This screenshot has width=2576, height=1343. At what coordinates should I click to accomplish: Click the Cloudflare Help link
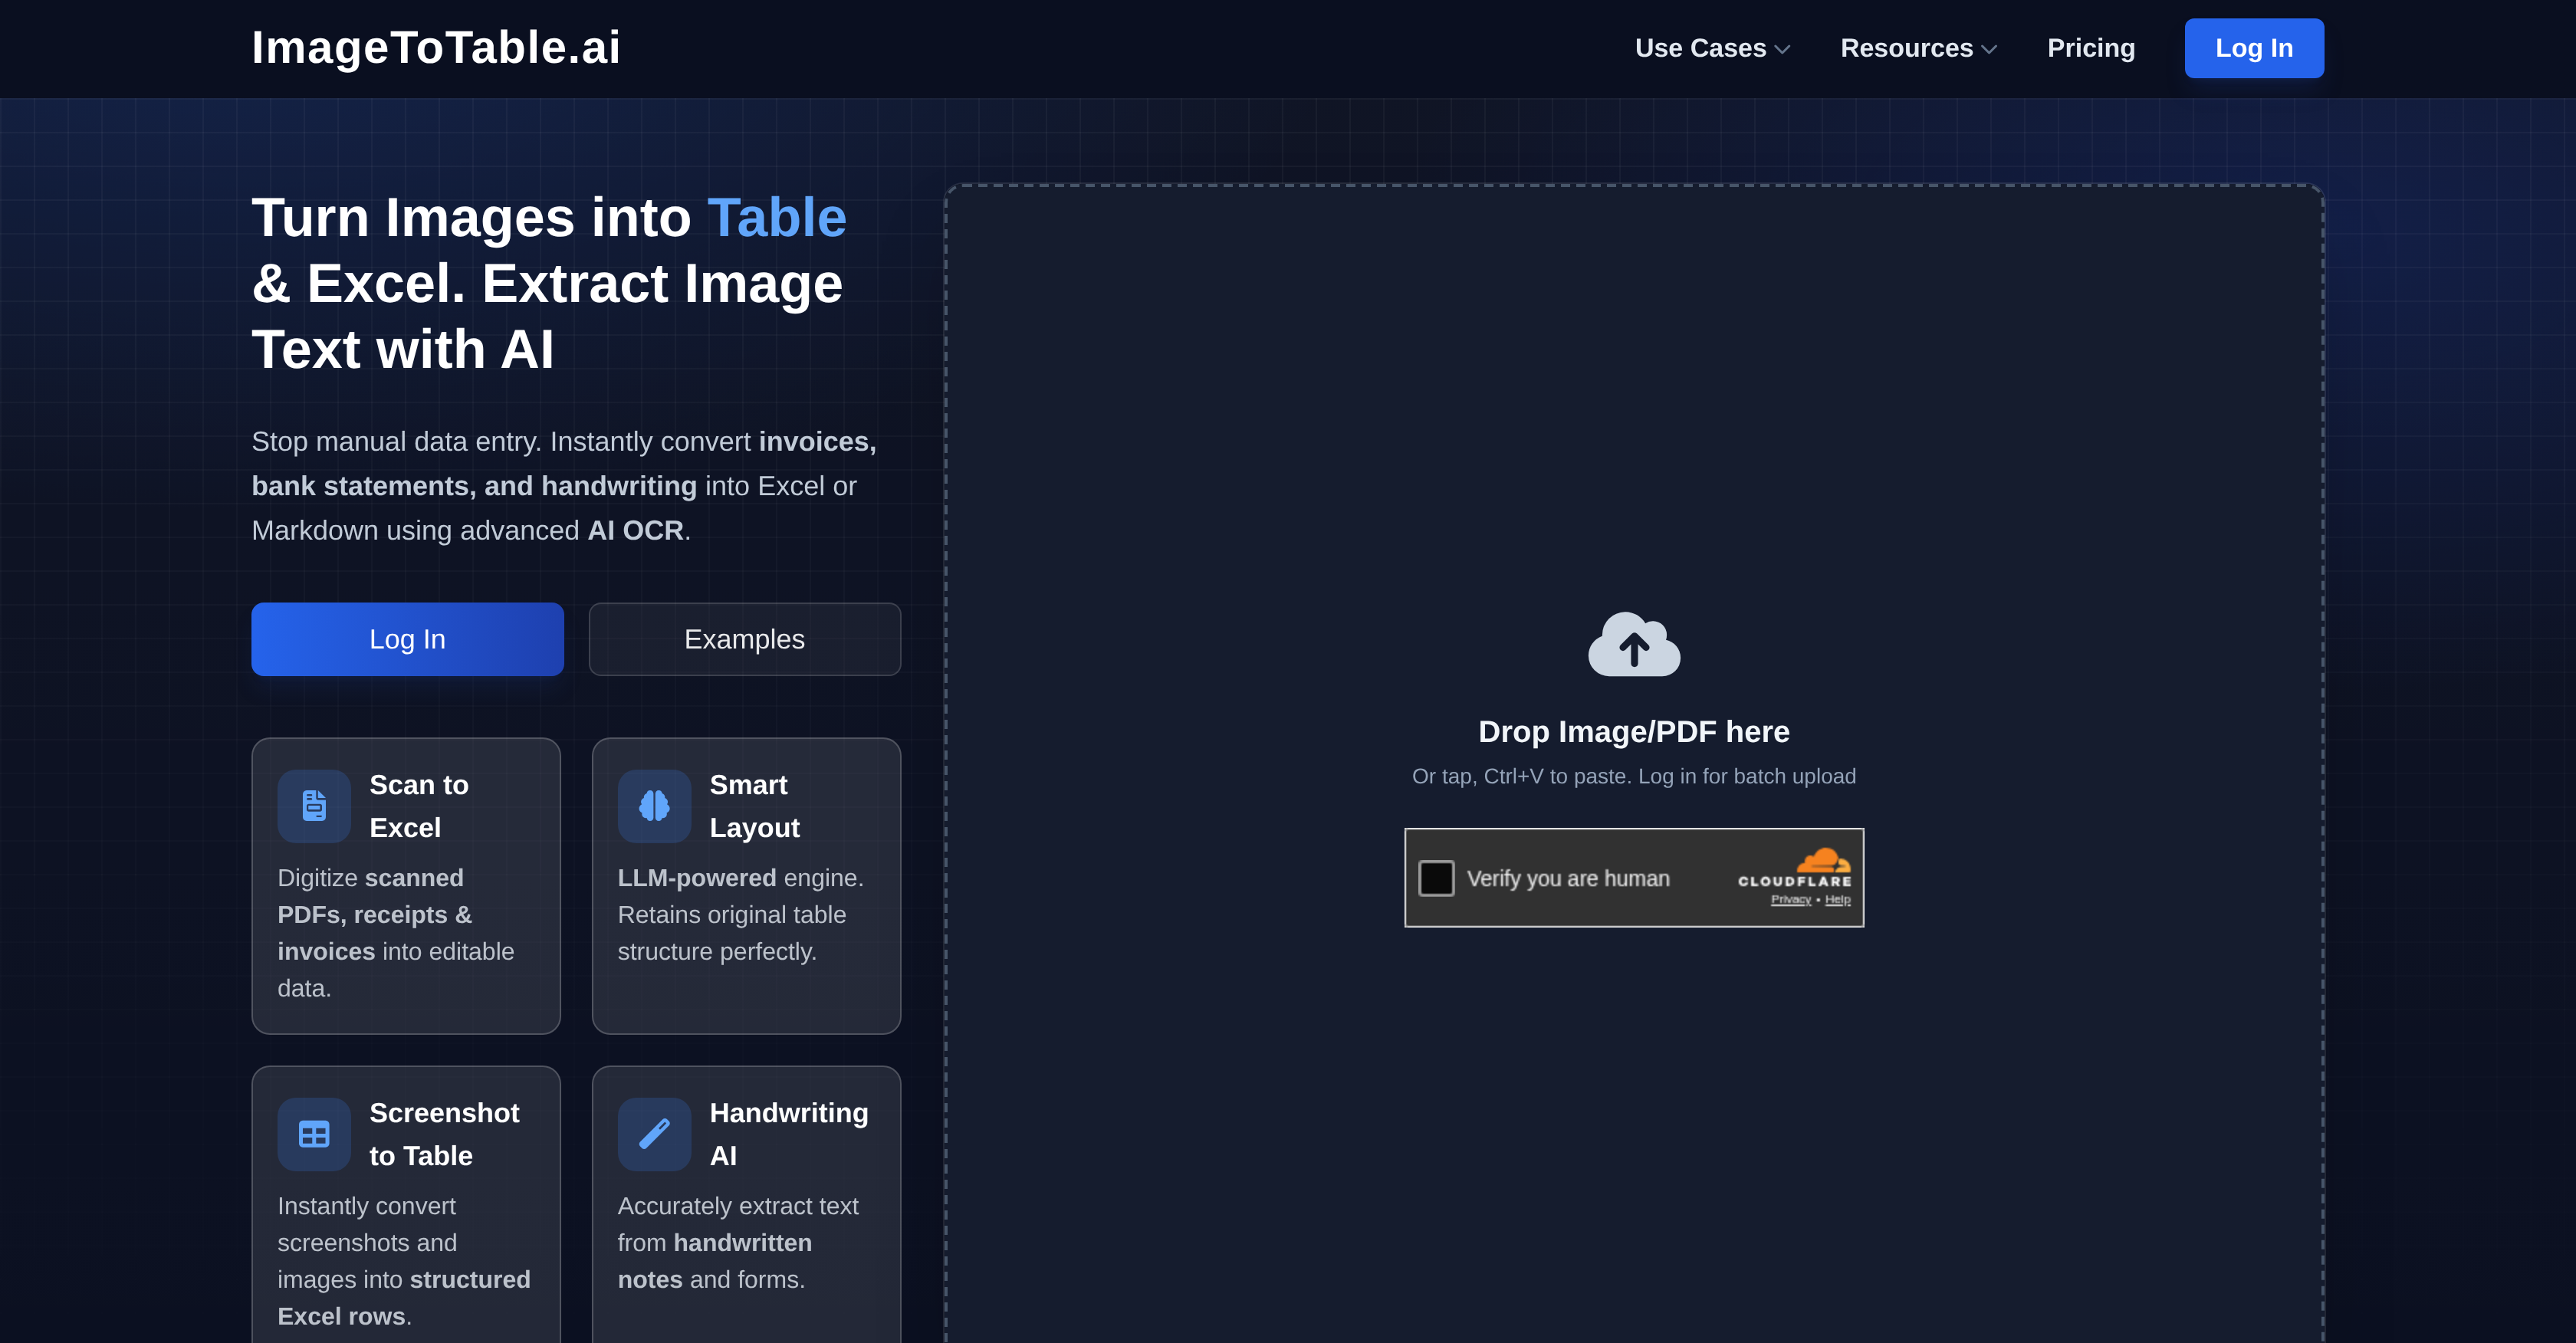1837,900
